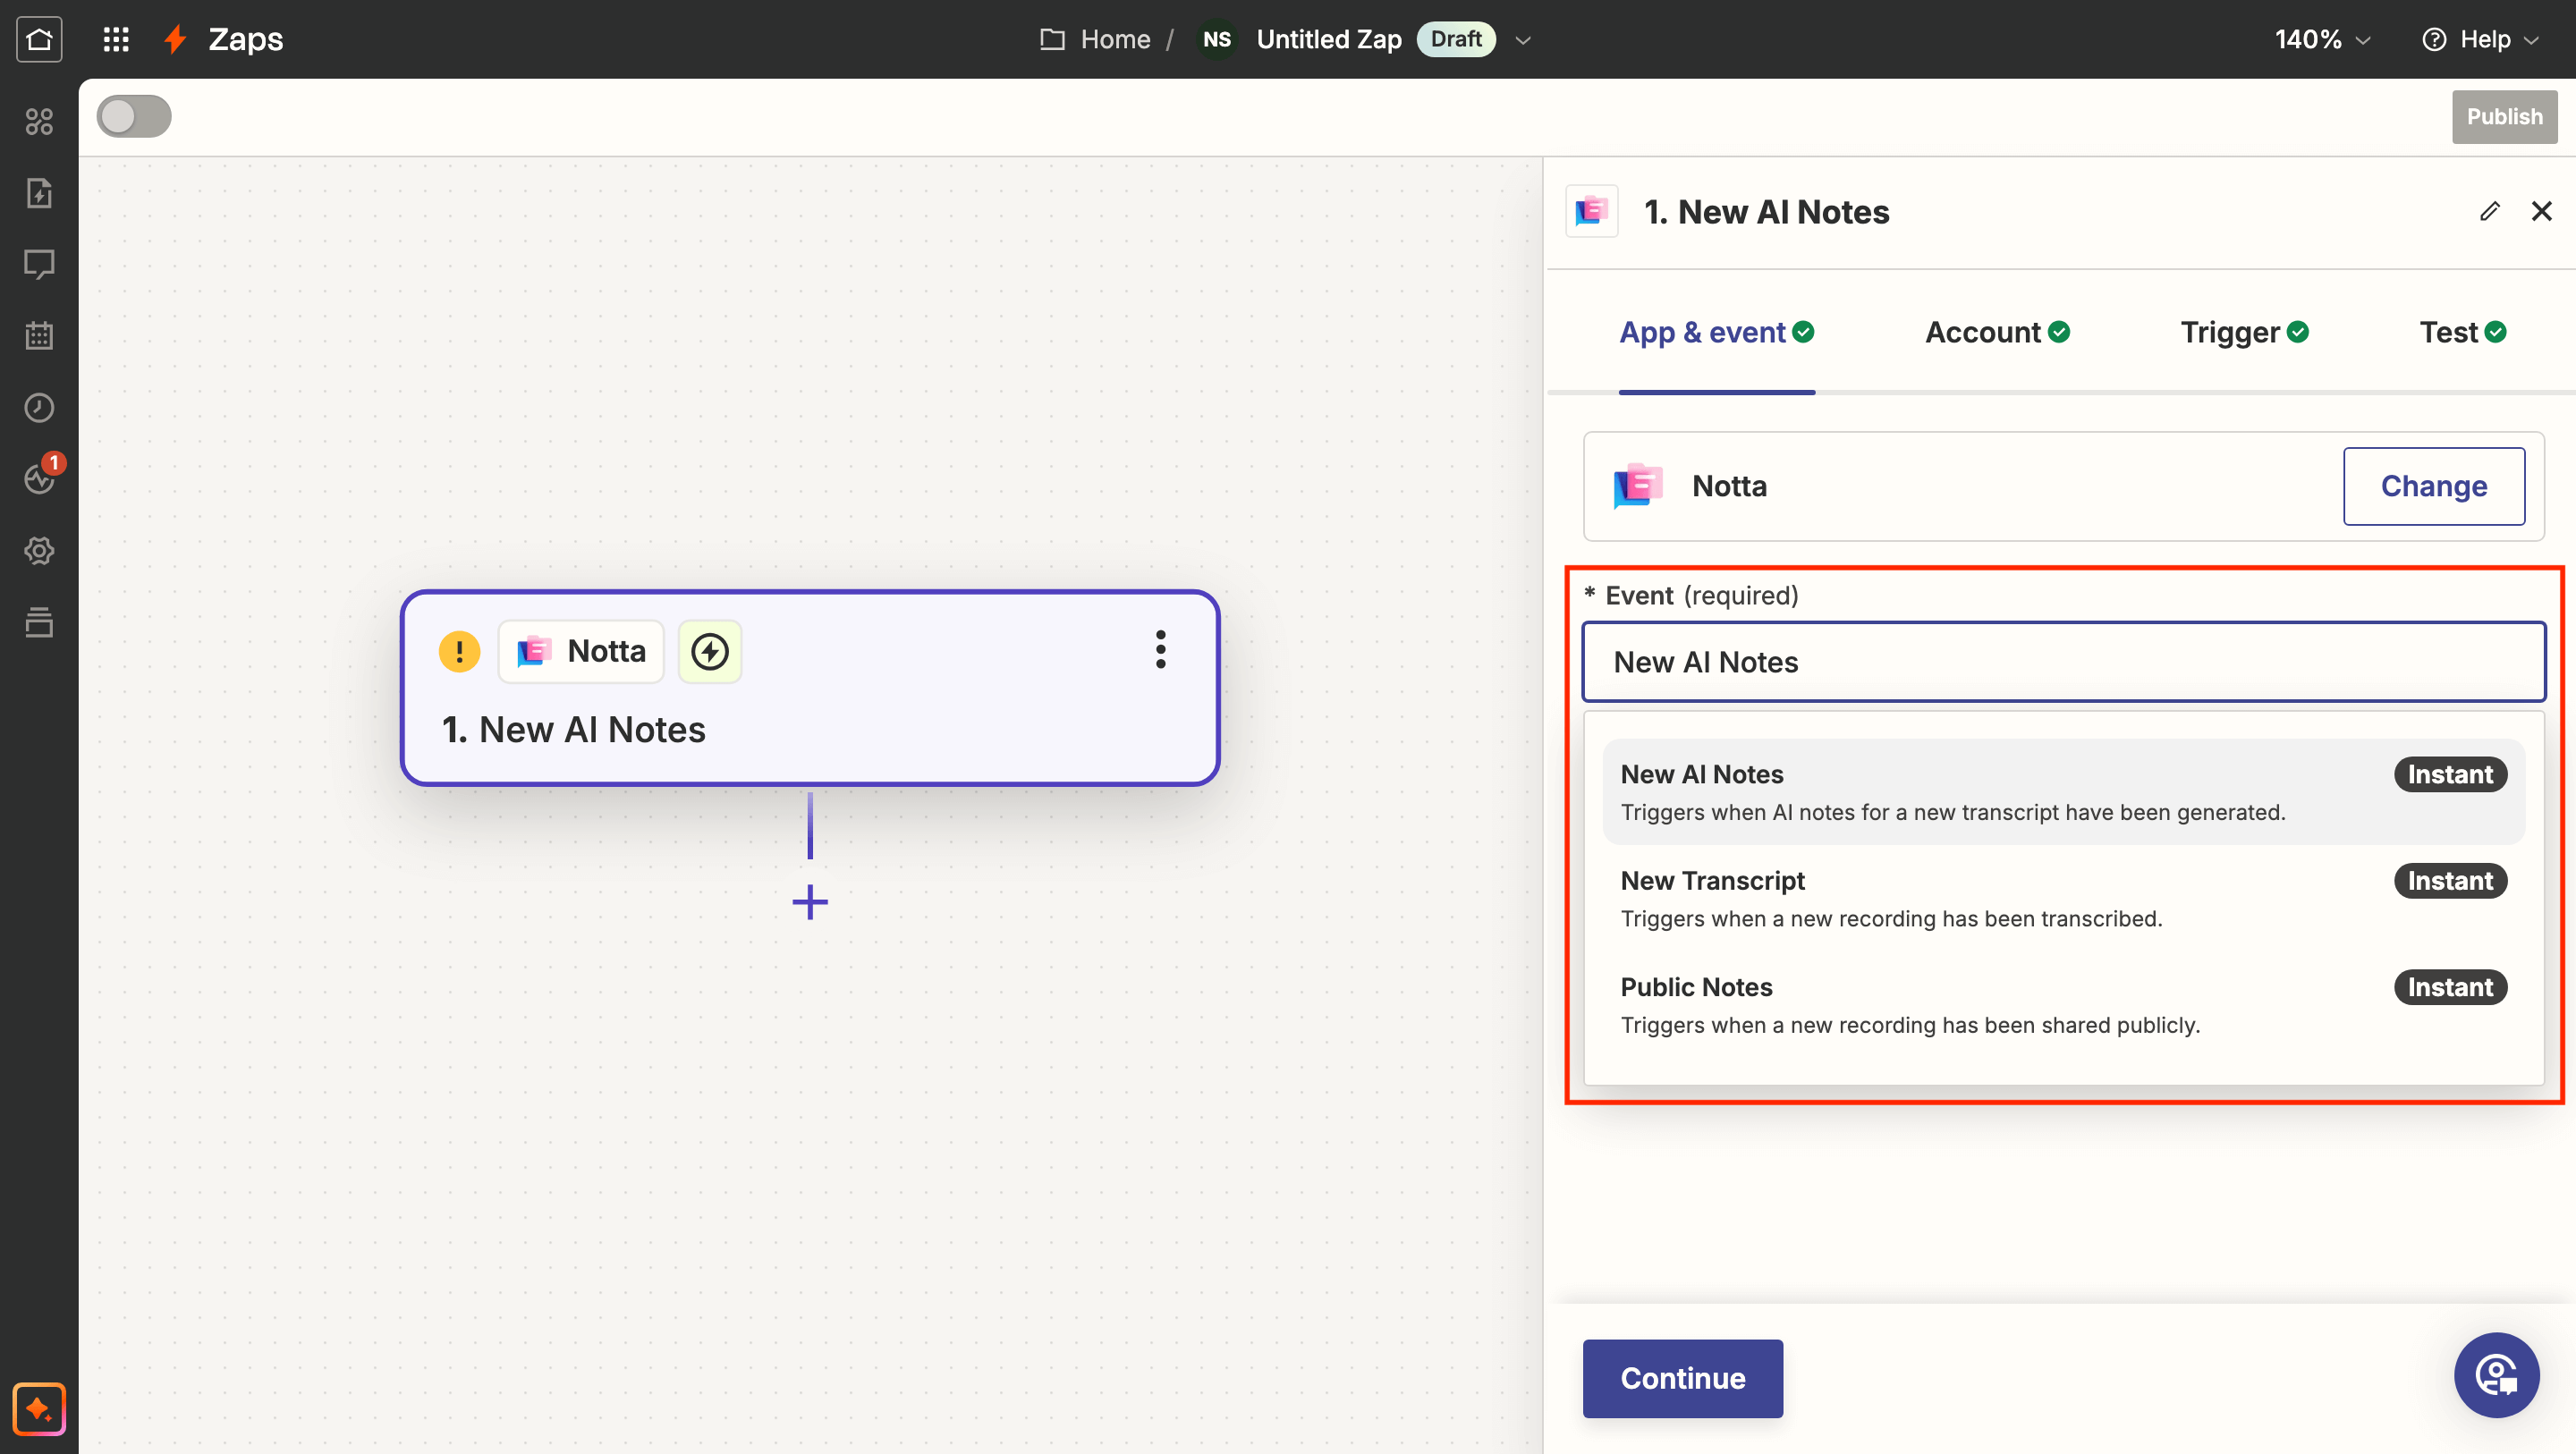Open the apps grid menu

tap(116, 39)
